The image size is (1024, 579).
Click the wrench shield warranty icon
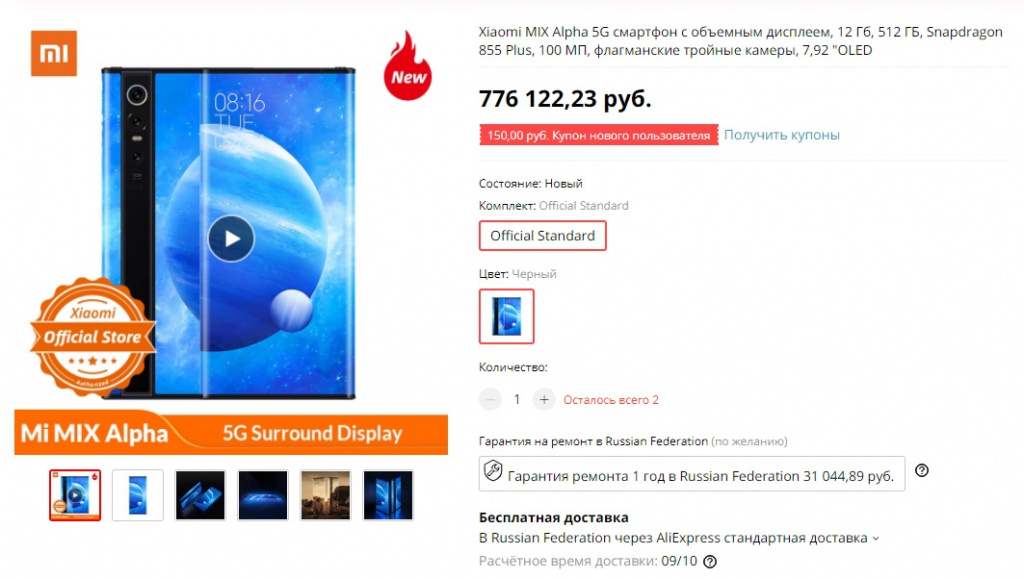tap(493, 471)
